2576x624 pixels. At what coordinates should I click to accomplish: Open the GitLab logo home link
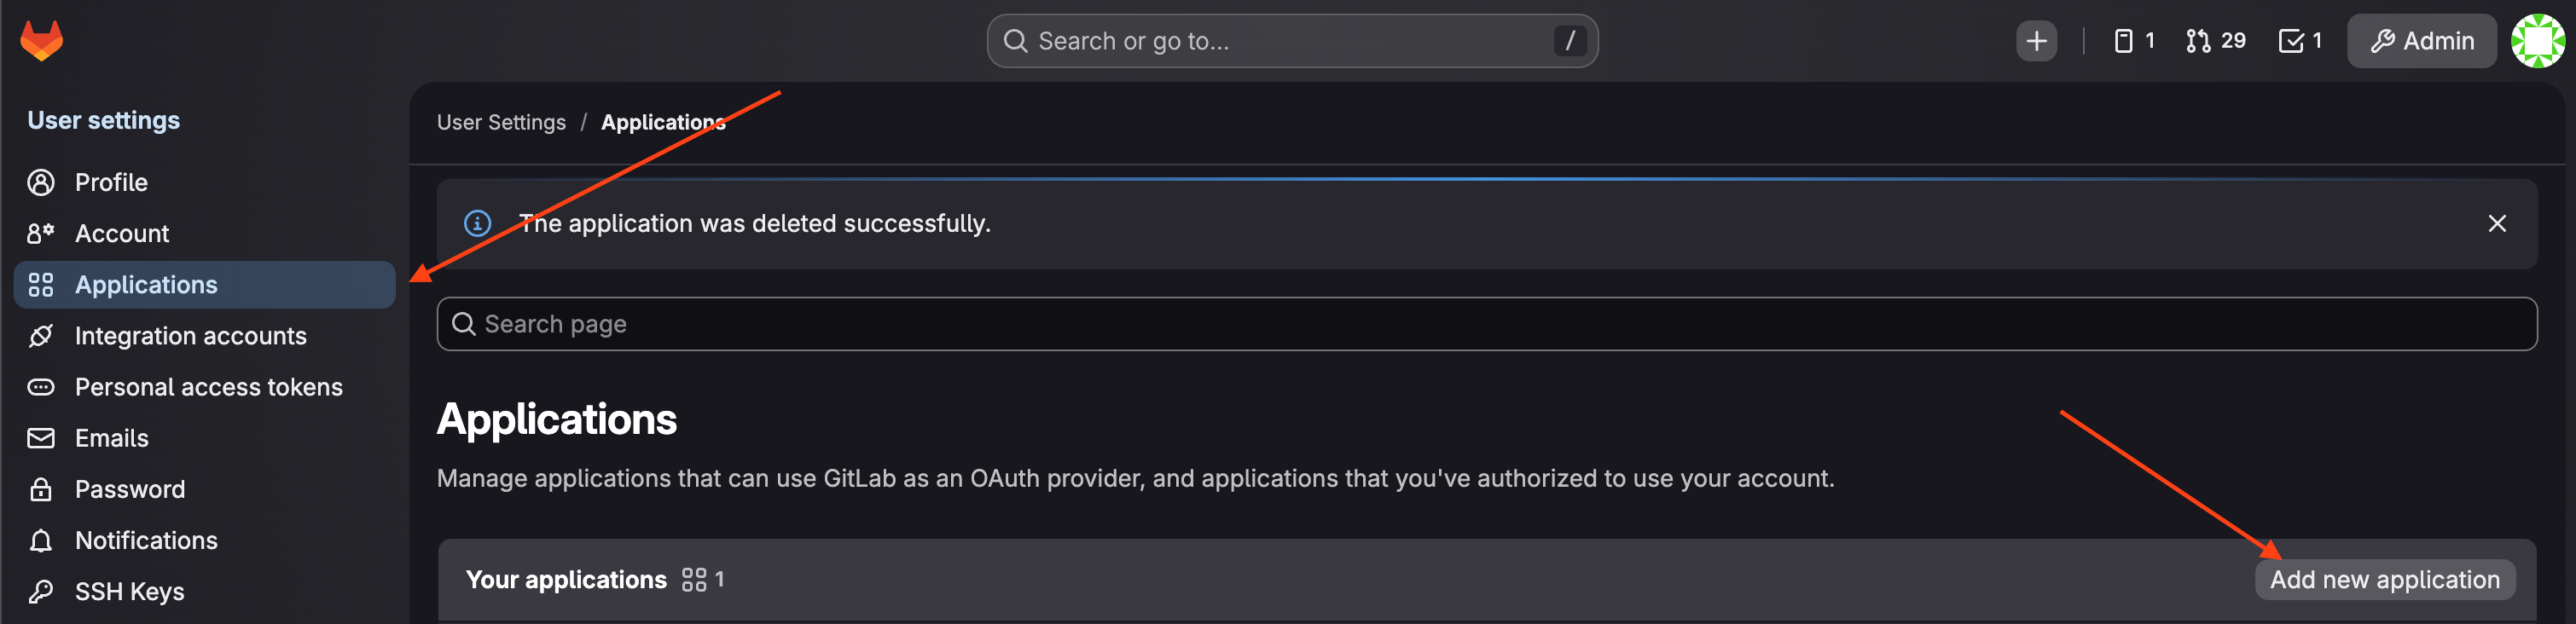tap(41, 41)
